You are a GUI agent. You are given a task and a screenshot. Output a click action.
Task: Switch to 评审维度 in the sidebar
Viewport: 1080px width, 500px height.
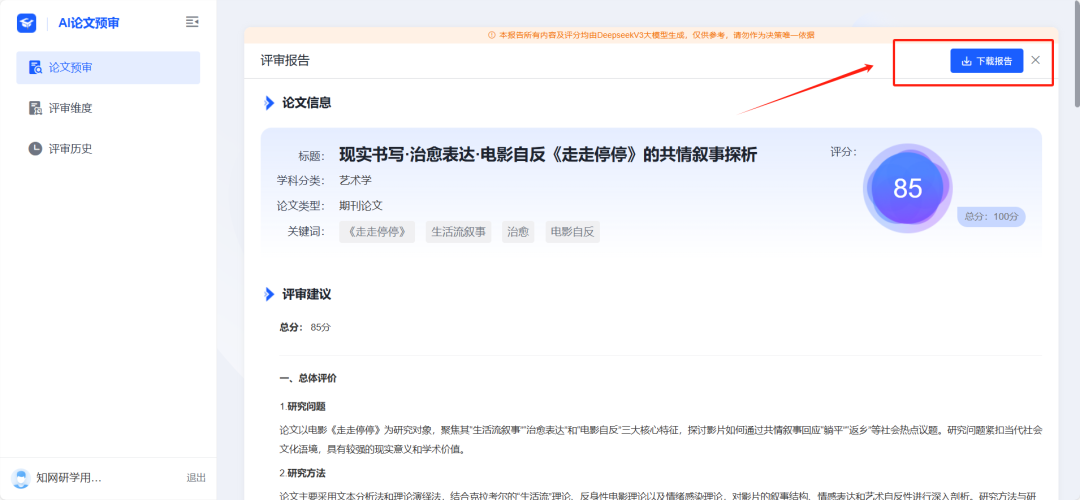[x=70, y=108]
